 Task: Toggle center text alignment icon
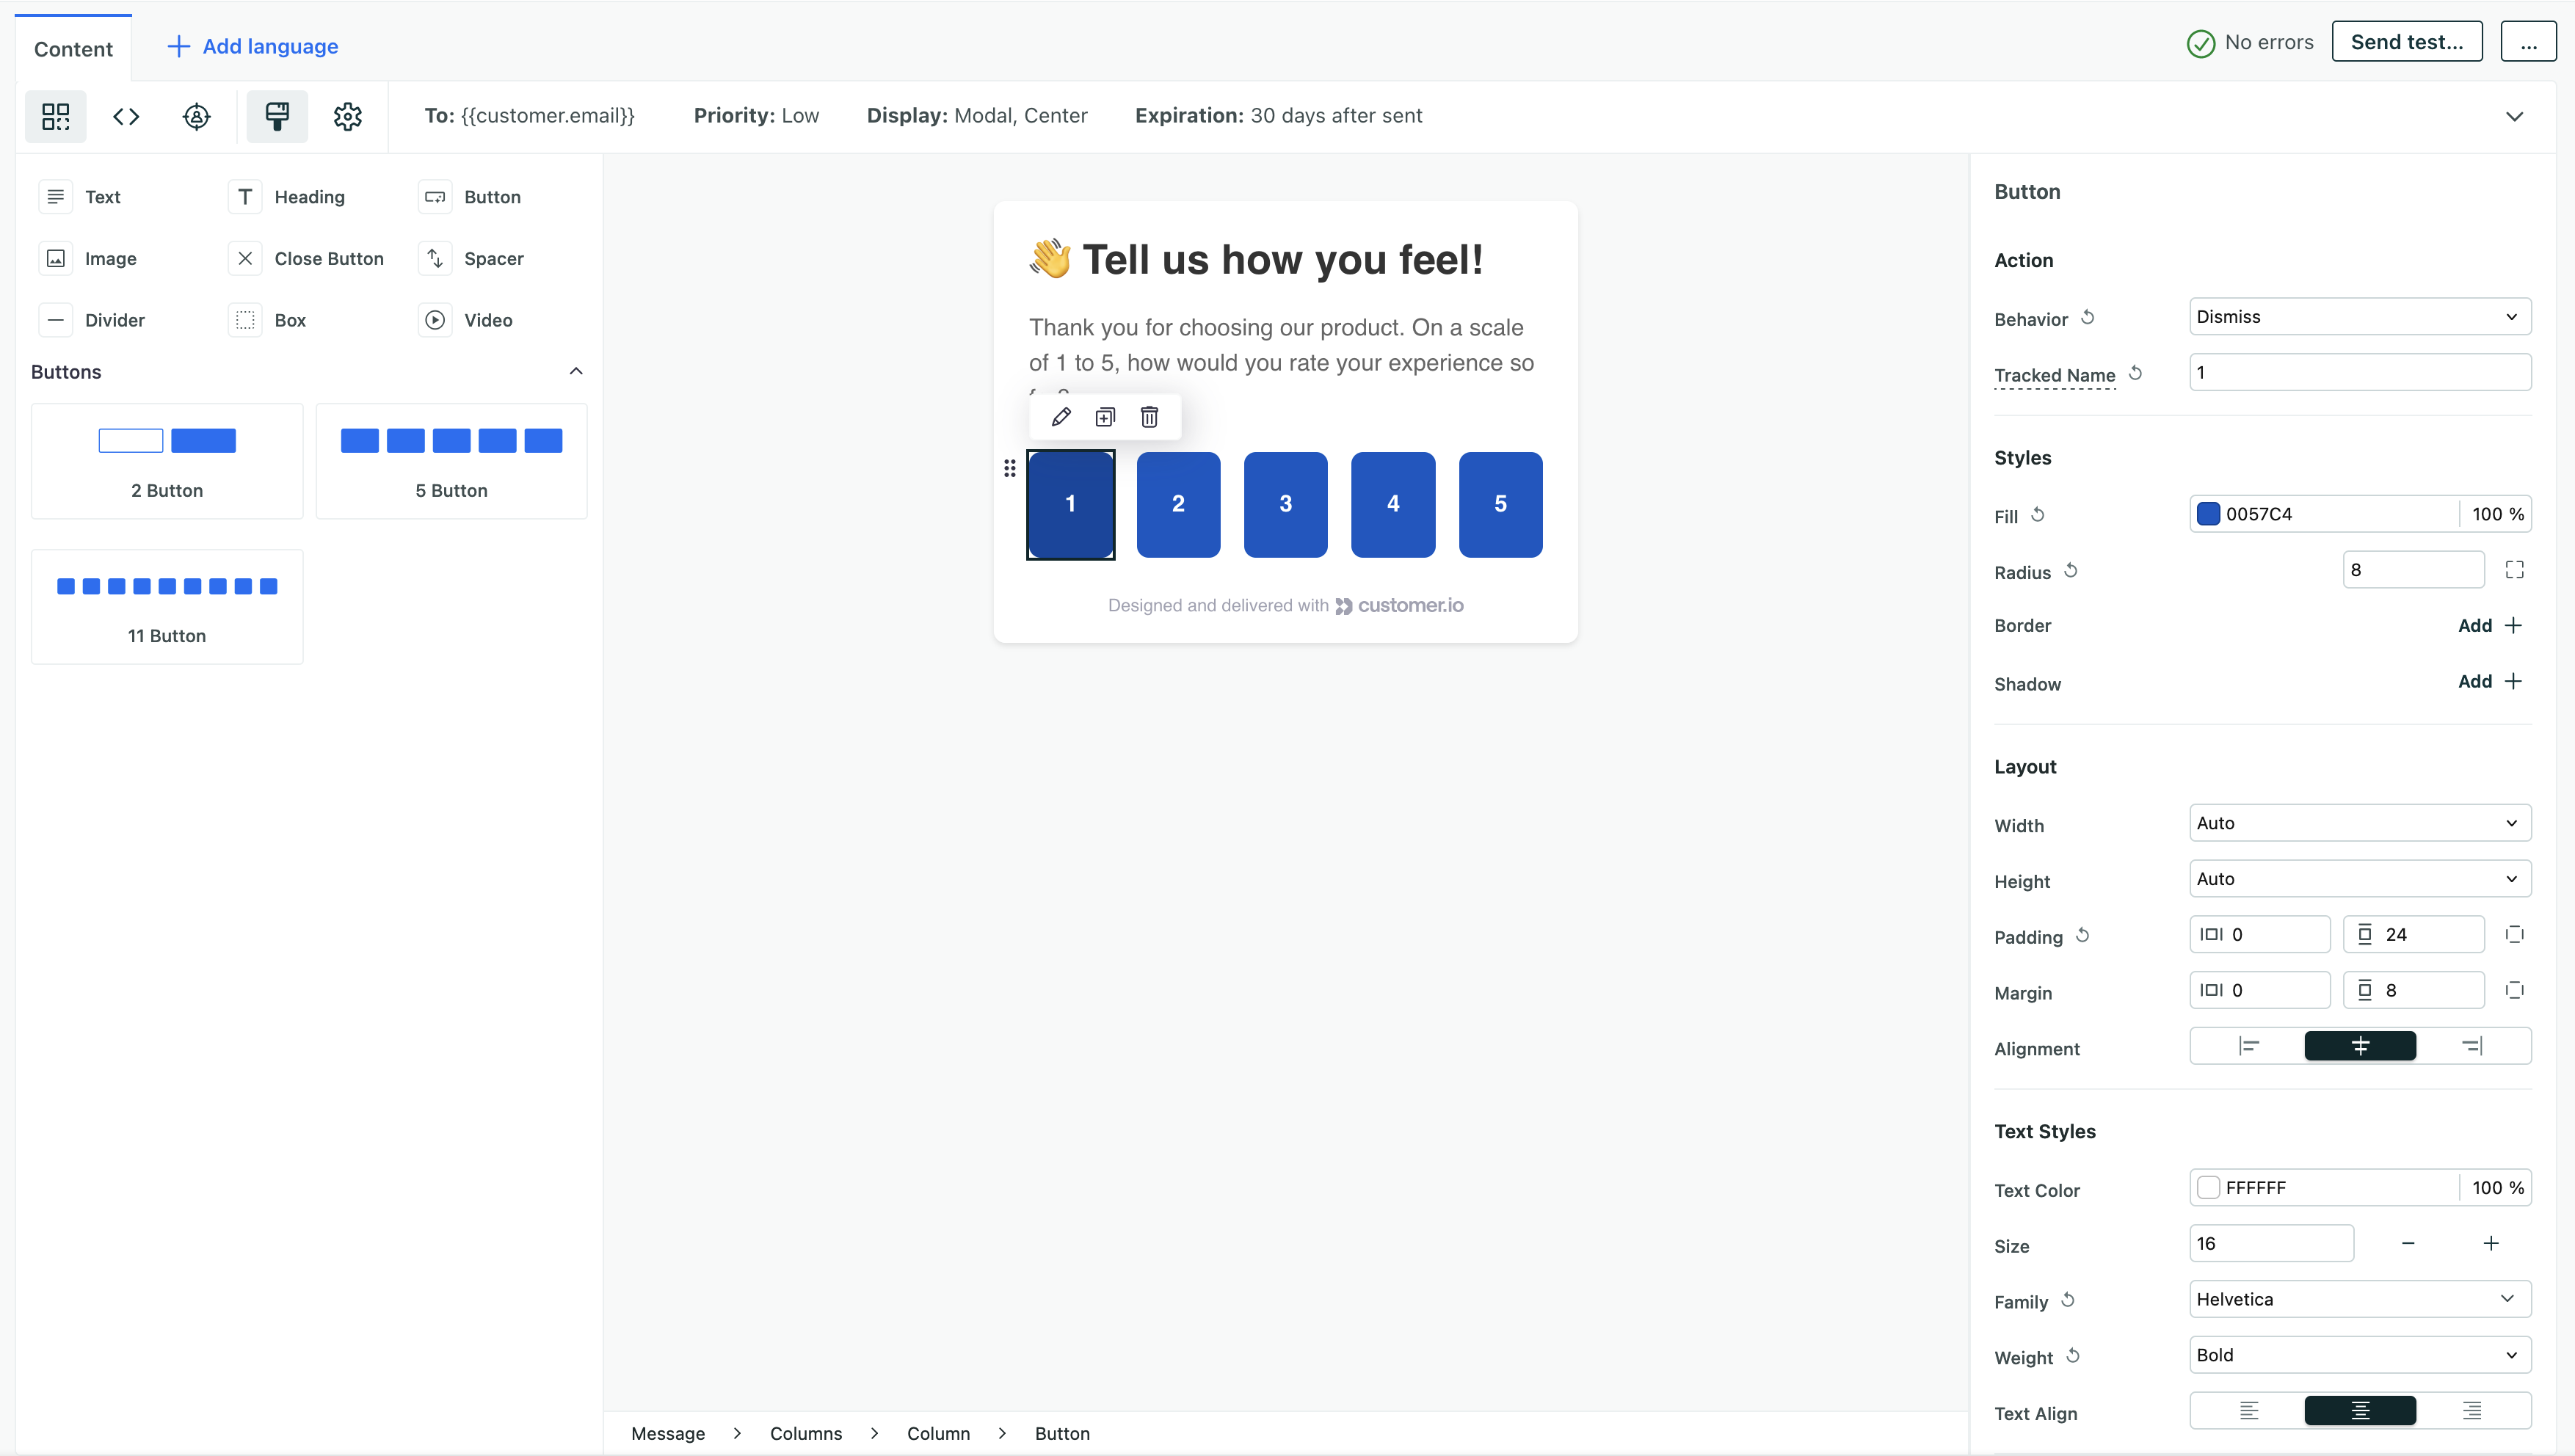[x=2359, y=1410]
